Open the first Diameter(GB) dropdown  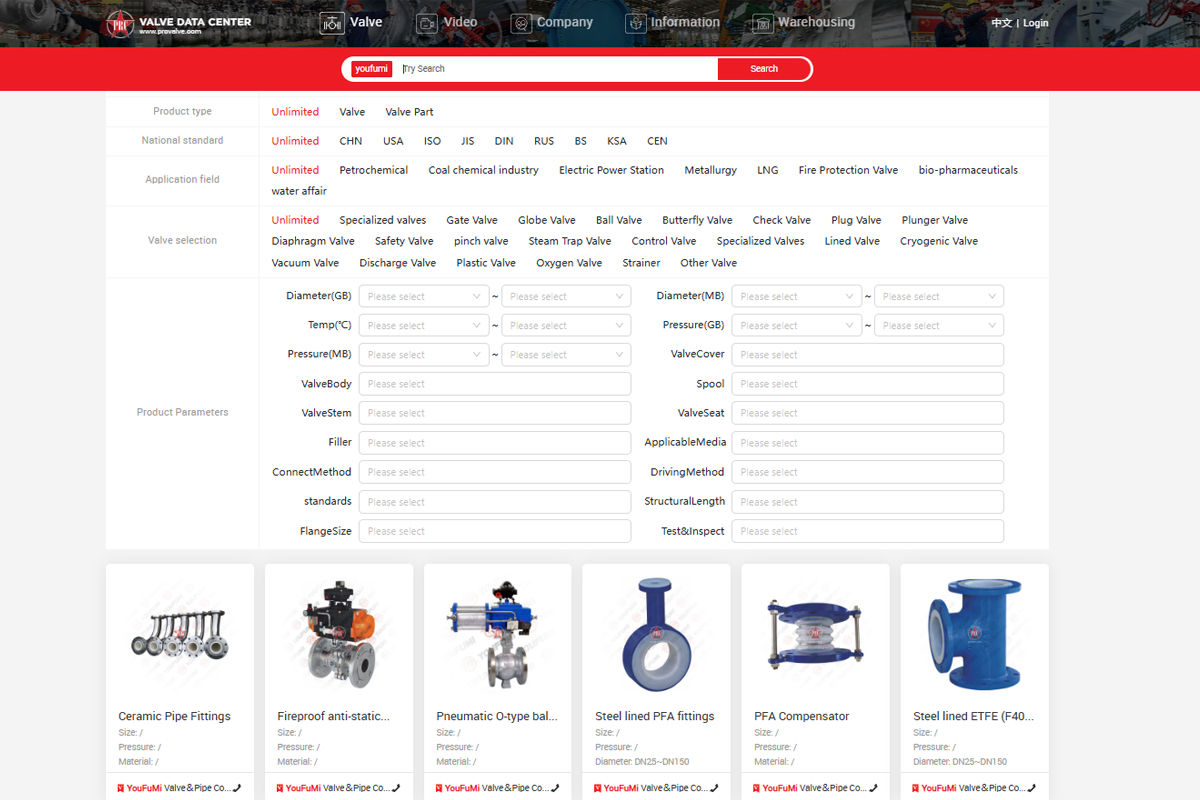click(423, 296)
